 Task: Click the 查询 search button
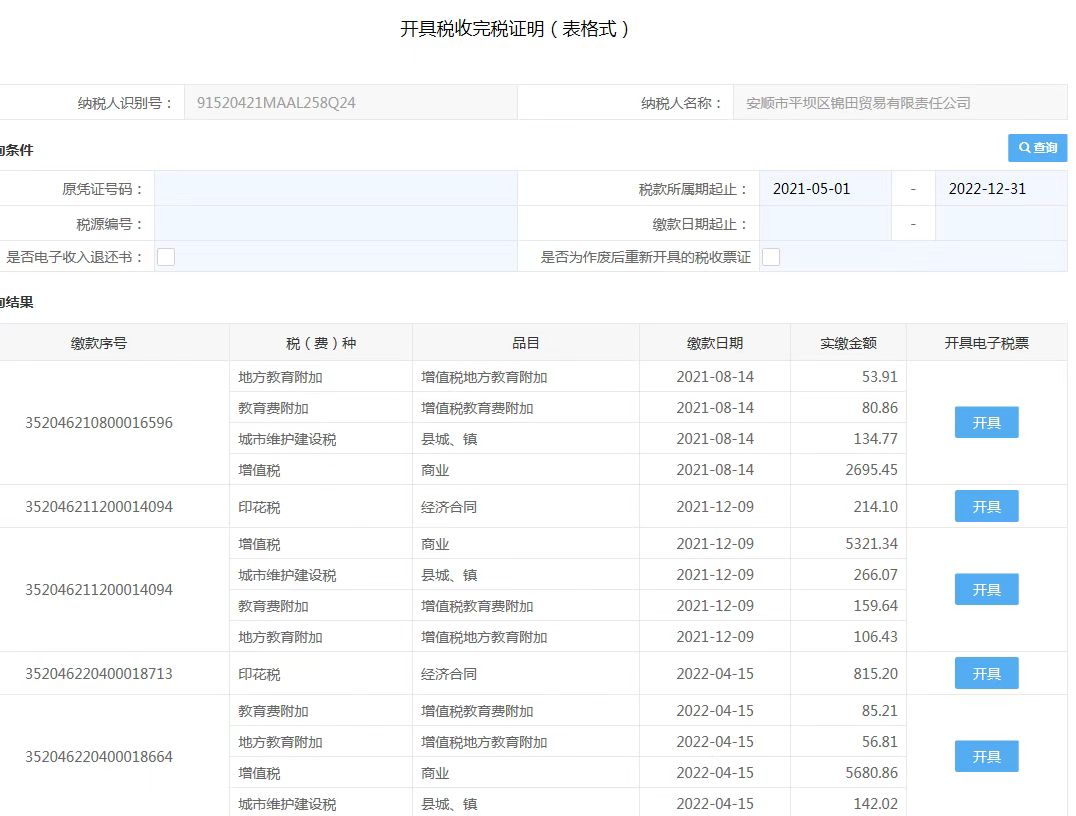click(1037, 148)
